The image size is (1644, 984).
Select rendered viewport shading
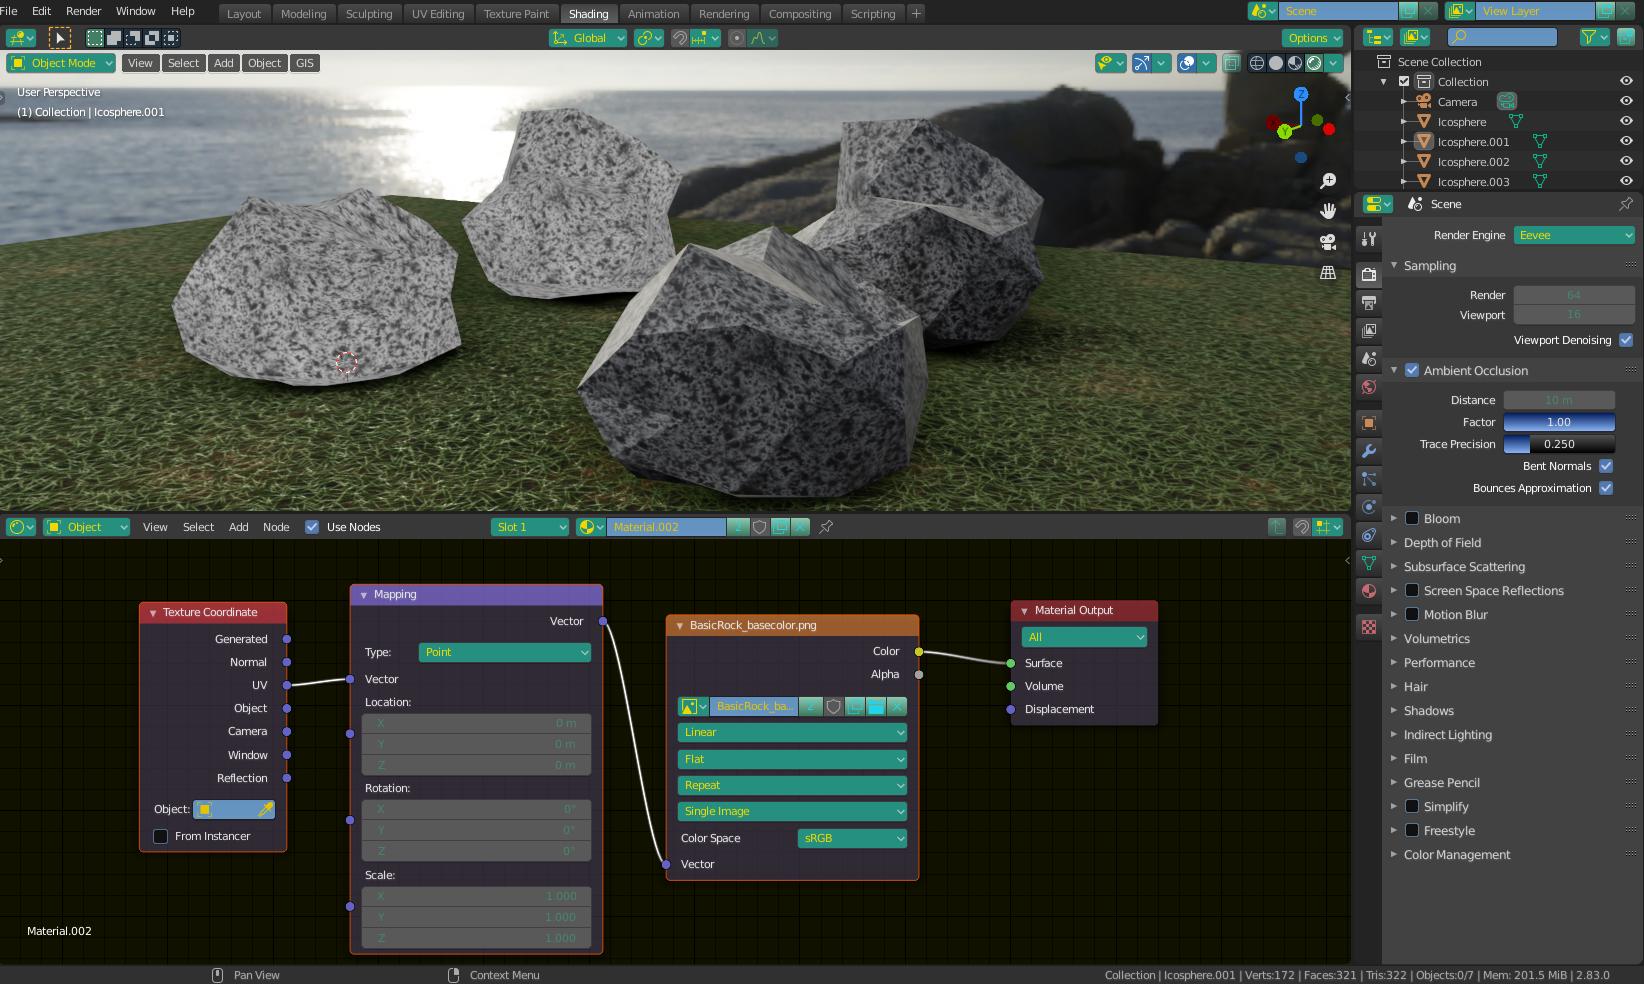click(x=1314, y=63)
